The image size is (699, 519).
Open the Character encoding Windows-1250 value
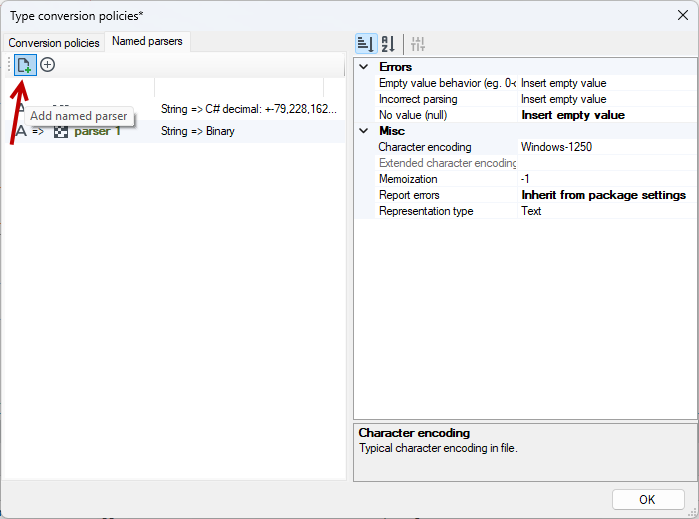point(607,147)
